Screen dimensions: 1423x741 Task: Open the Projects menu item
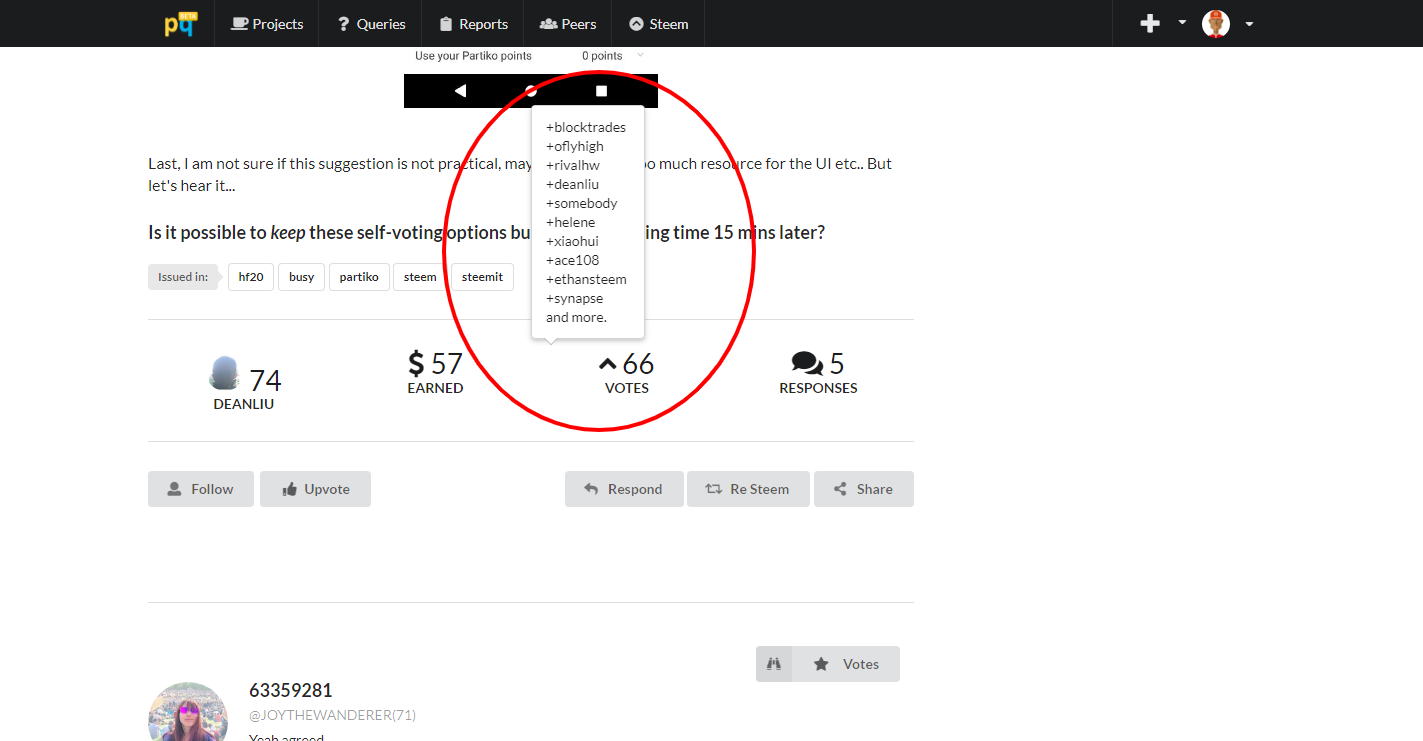(x=267, y=24)
